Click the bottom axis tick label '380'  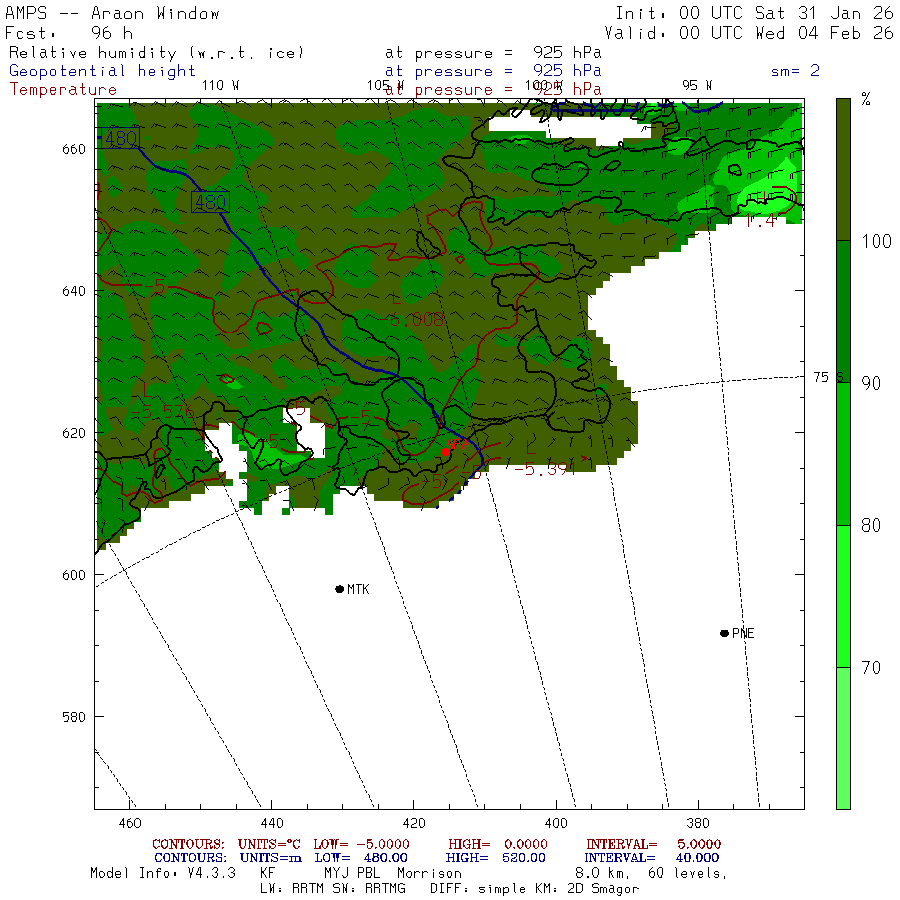point(698,823)
